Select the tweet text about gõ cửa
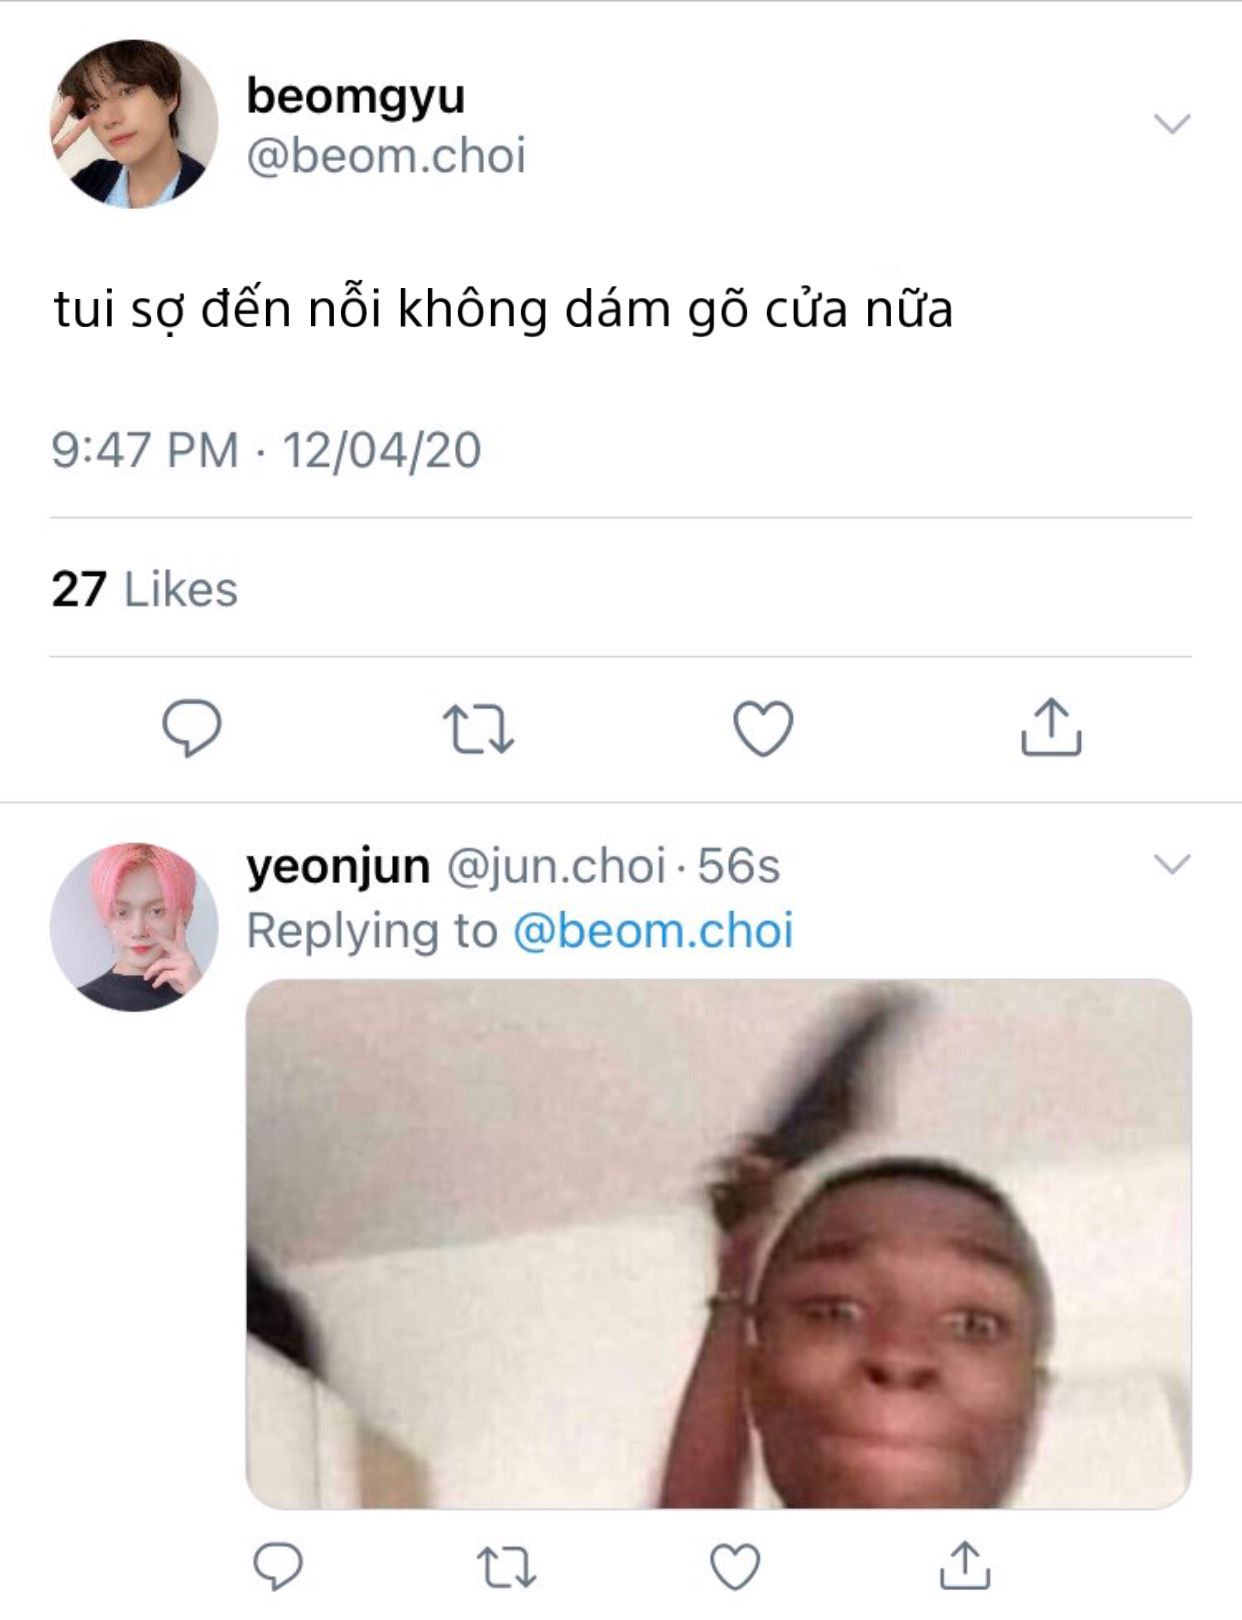Viewport: 1242px width, 1620px height. click(x=503, y=309)
